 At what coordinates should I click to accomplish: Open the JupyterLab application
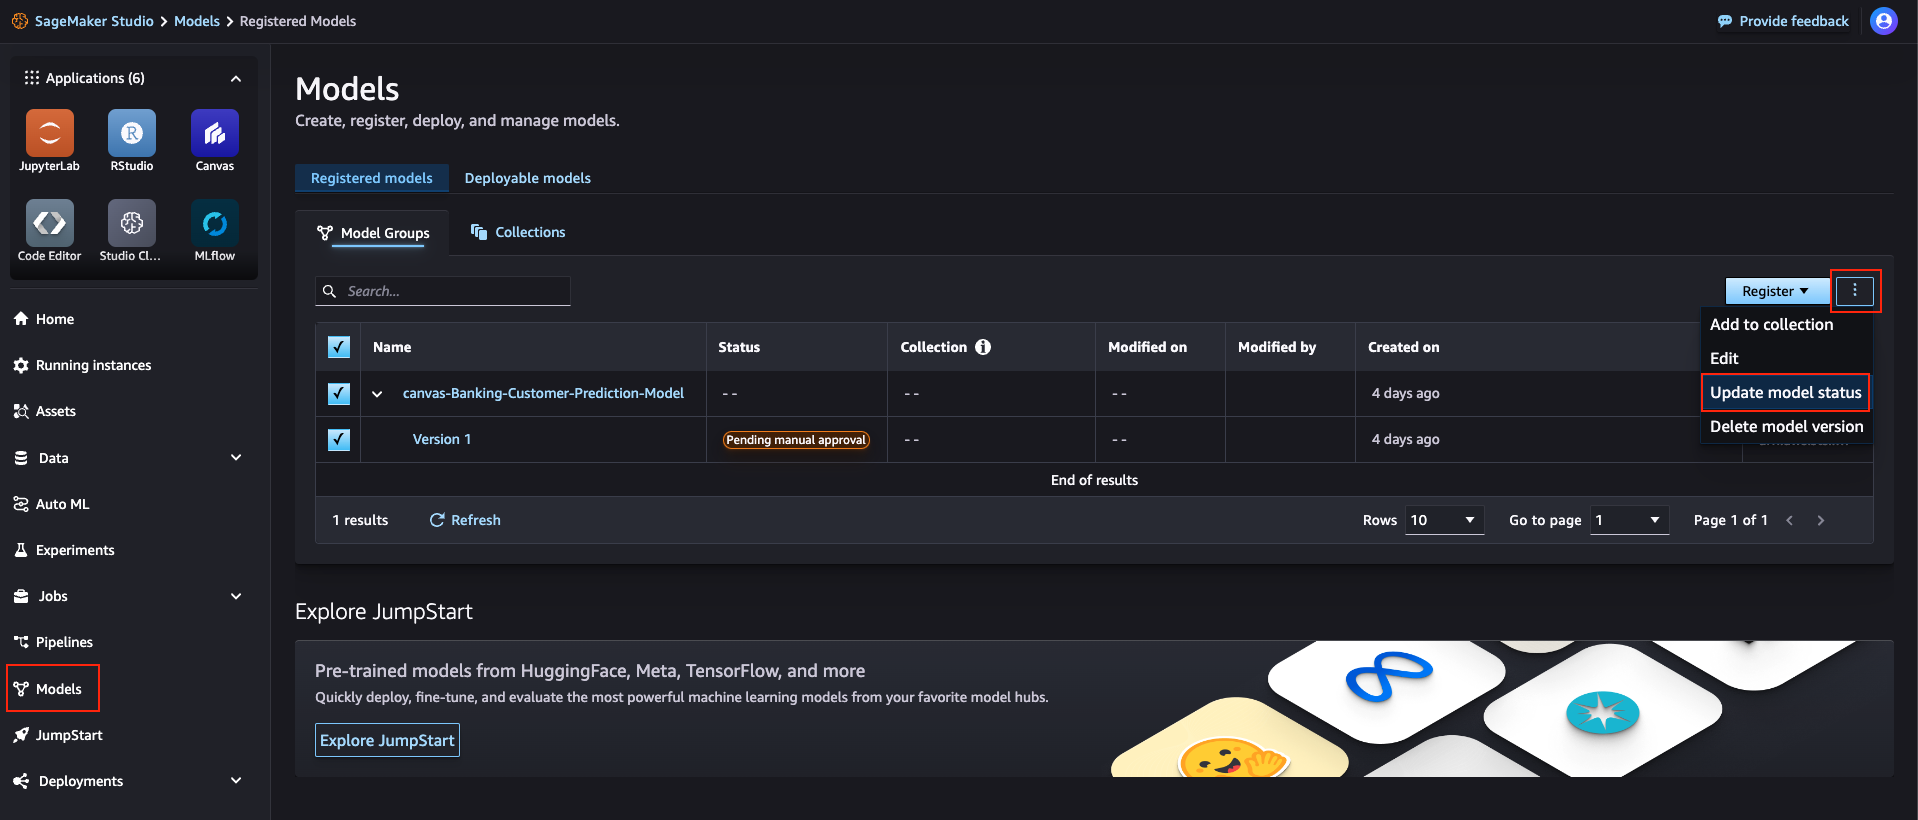50,134
